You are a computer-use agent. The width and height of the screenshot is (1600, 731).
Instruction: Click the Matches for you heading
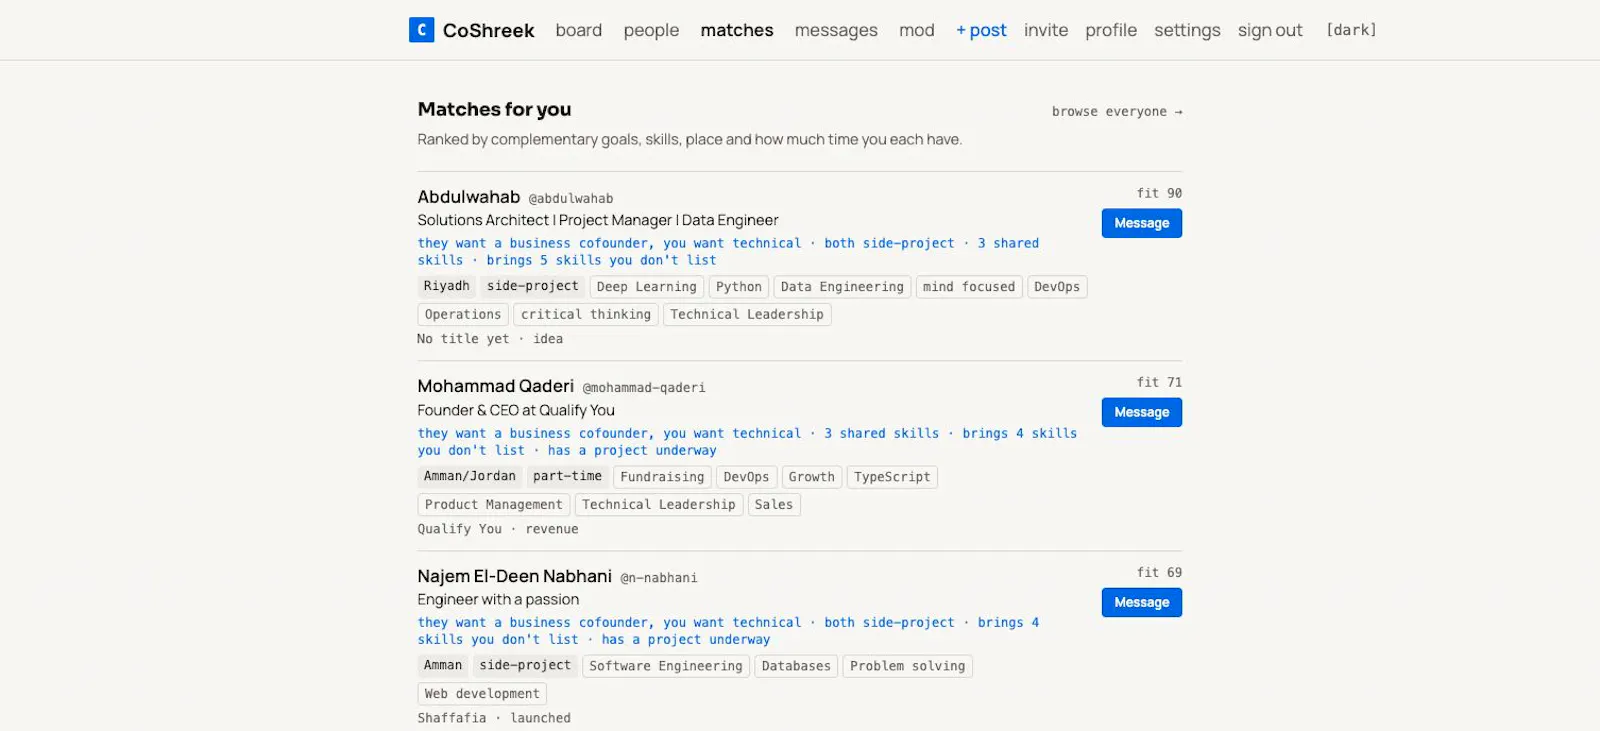(x=494, y=109)
